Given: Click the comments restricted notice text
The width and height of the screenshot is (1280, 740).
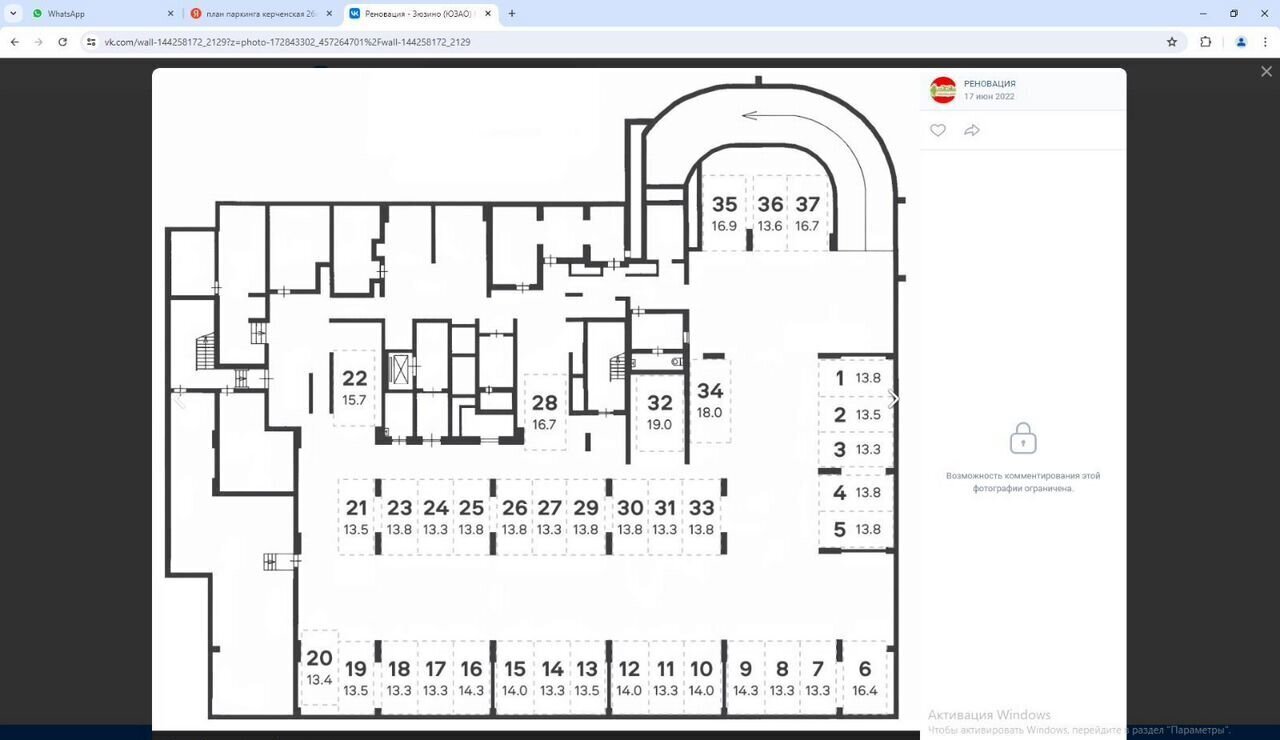Looking at the screenshot, I should tap(1023, 482).
